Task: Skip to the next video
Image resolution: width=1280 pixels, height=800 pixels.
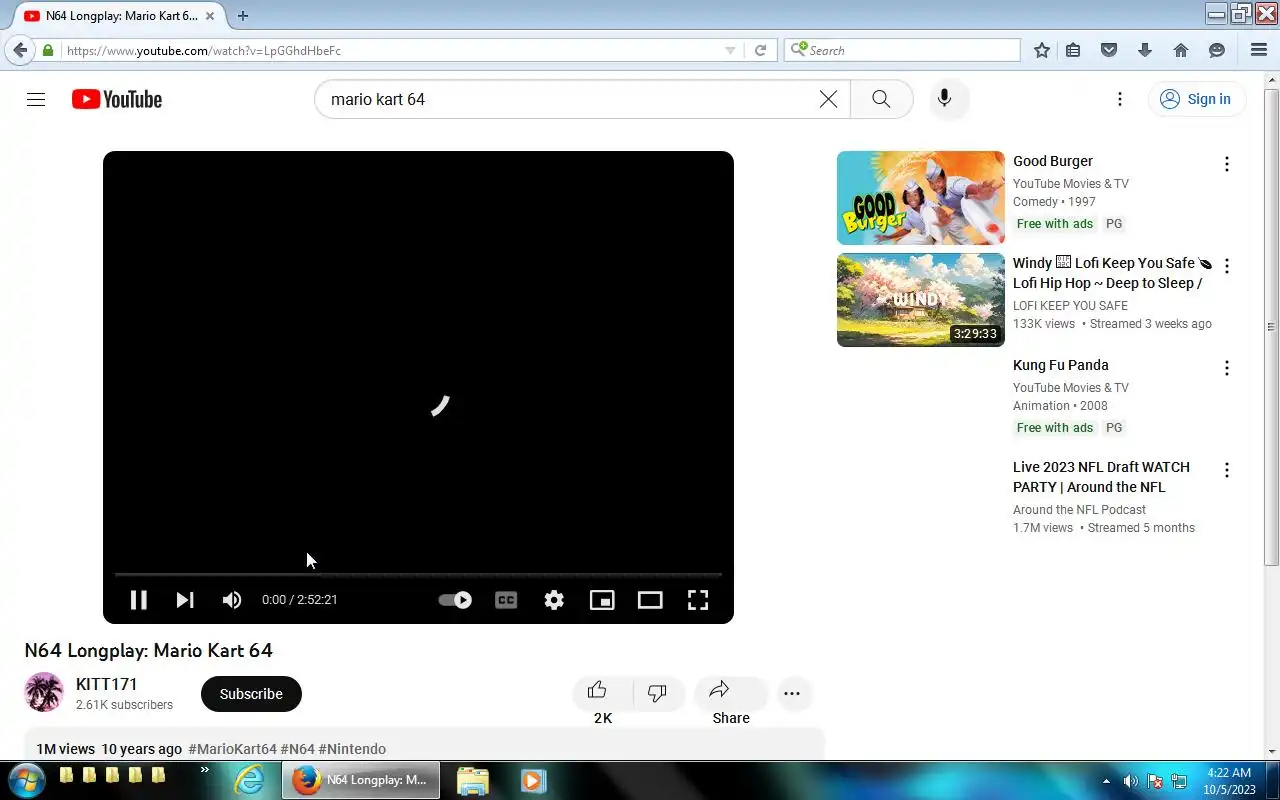Action: (184, 600)
